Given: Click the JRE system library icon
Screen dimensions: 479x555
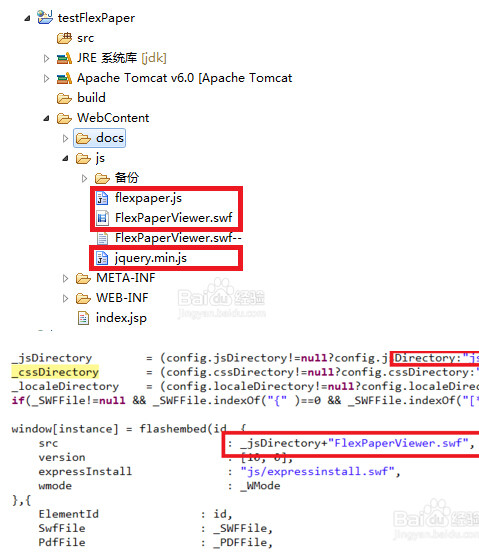Looking at the screenshot, I should pos(64,58).
